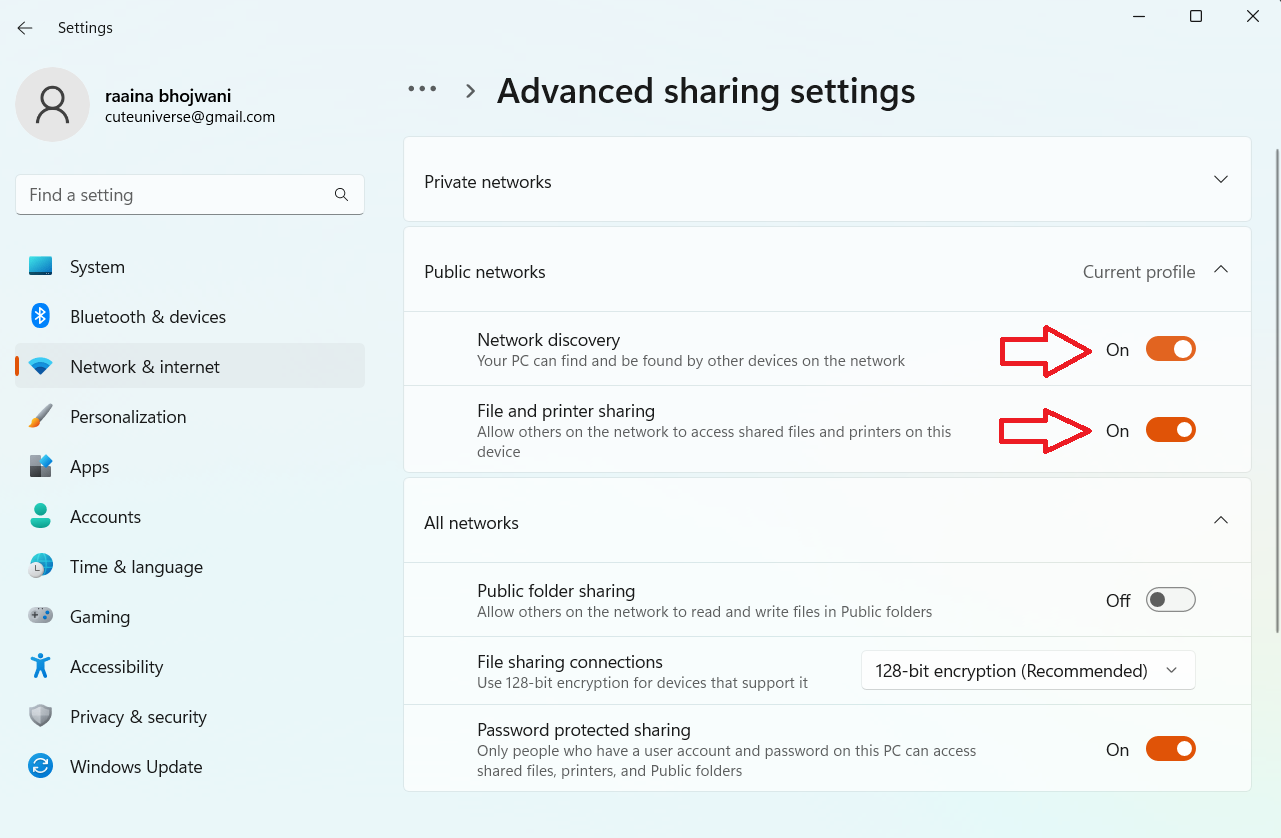This screenshot has width=1281, height=838.
Task: Open the Bluetooth & devices icon
Action: coord(40,316)
